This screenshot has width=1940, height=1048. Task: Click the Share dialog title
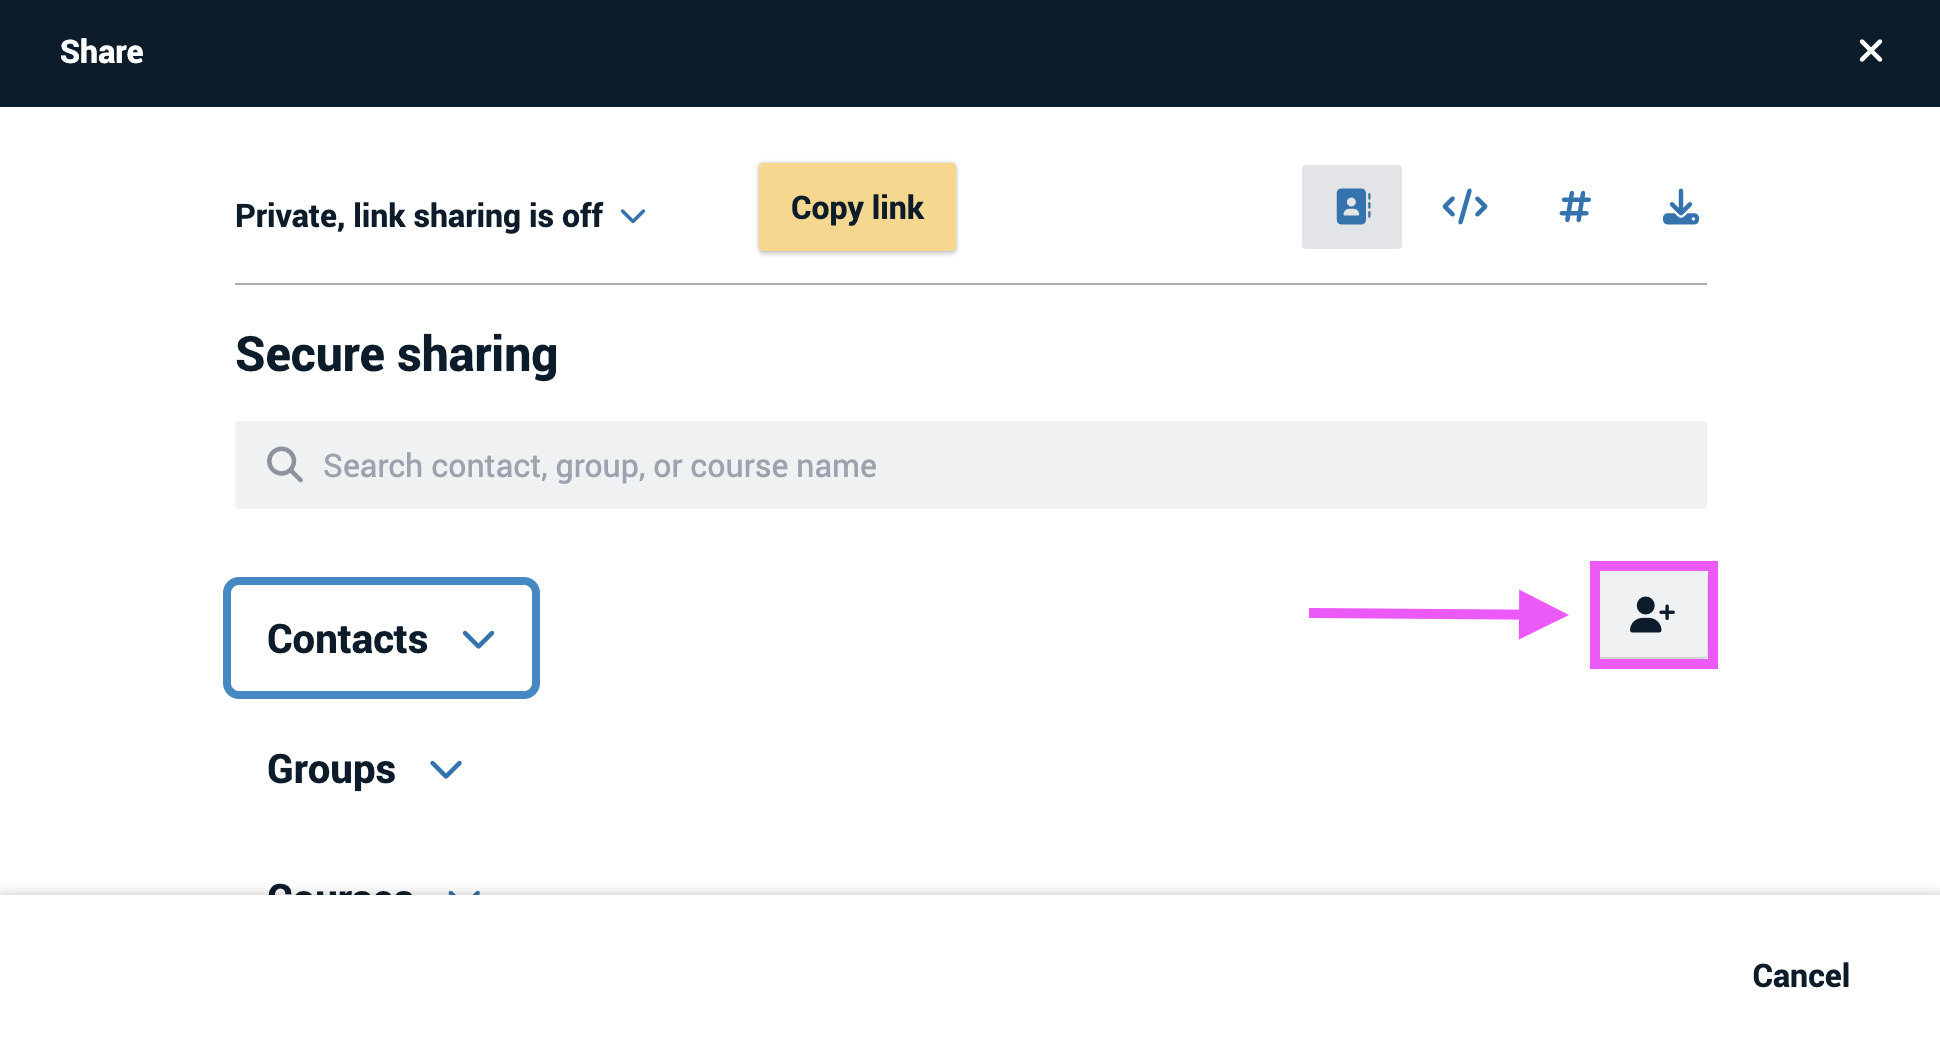point(102,52)
